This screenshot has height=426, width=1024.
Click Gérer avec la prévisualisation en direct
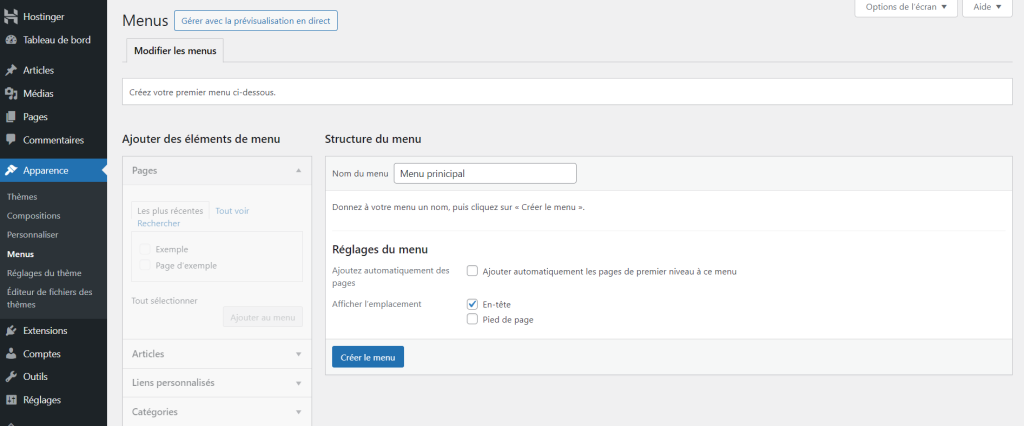255,20
